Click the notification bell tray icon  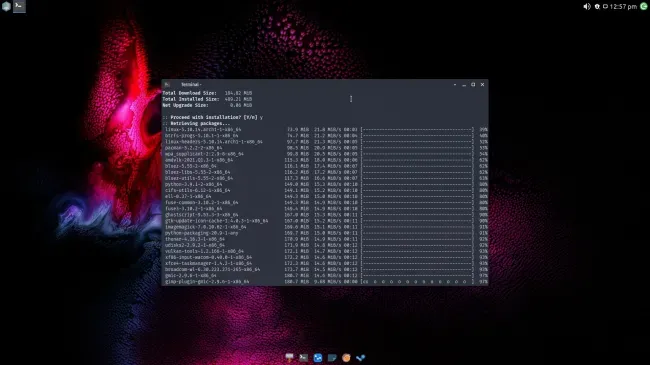point(597,6)
